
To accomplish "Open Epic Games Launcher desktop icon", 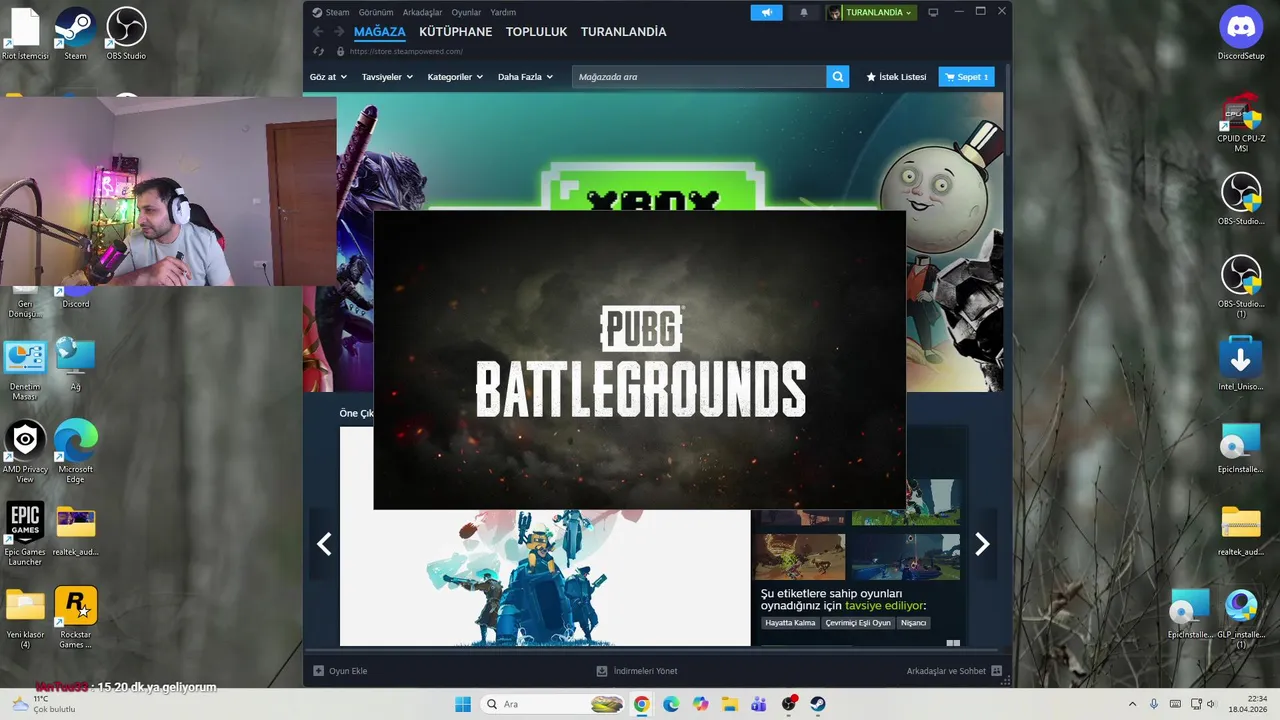I will pos(25,534).
